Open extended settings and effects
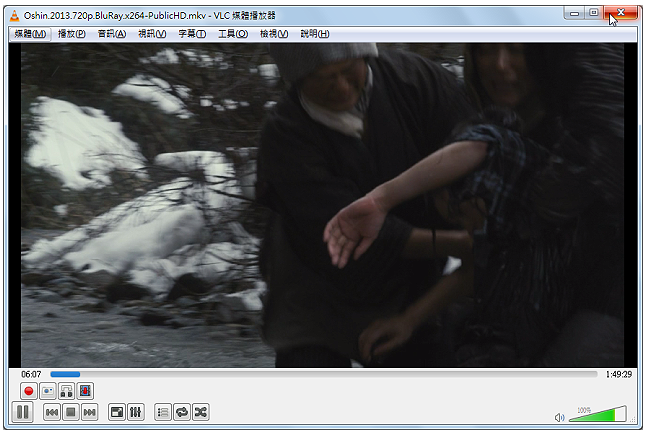651x436 pixels. click(136, 412)
